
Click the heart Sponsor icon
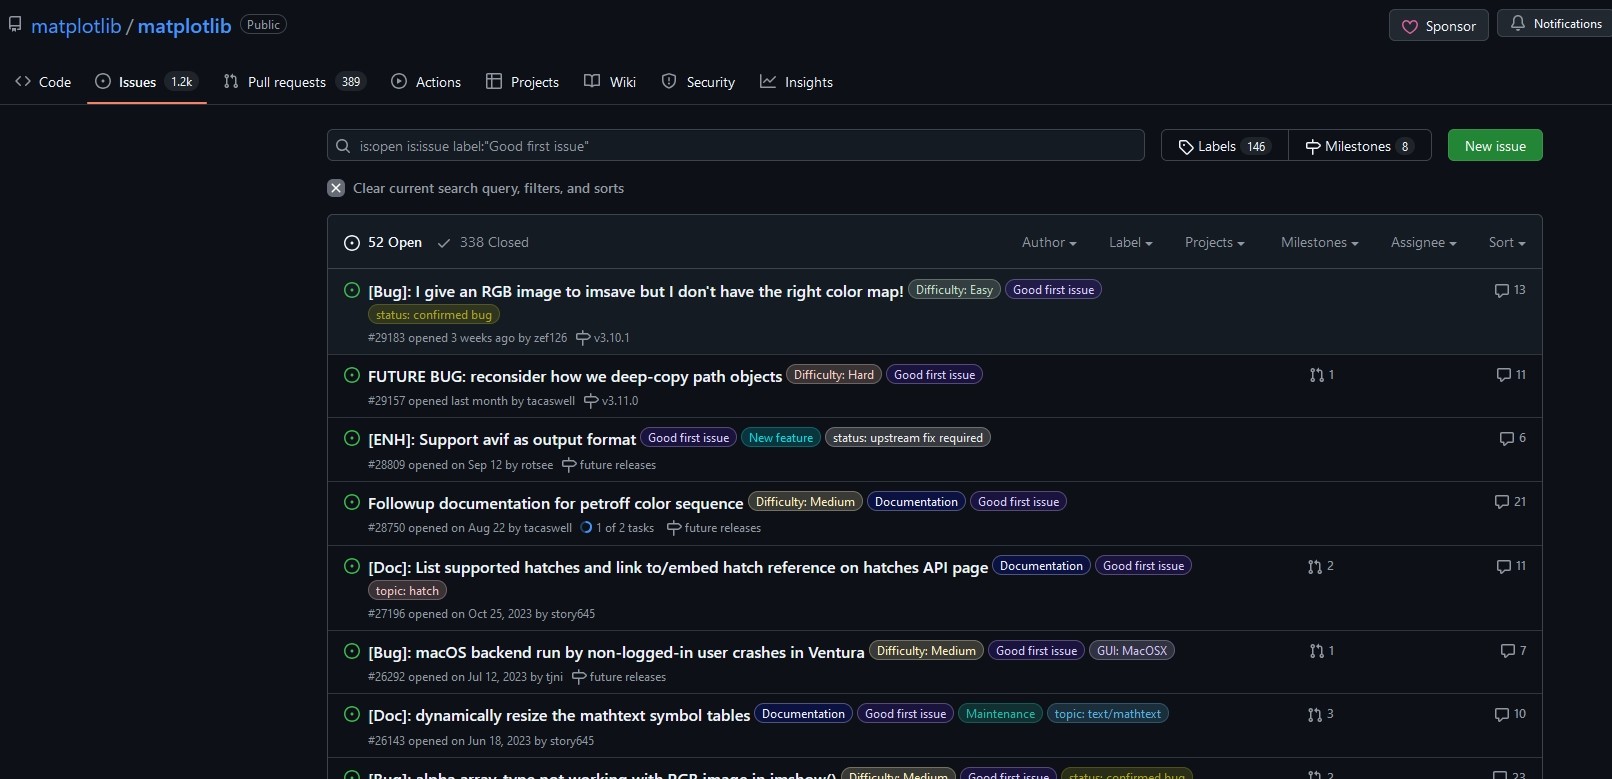point(1410,27)
